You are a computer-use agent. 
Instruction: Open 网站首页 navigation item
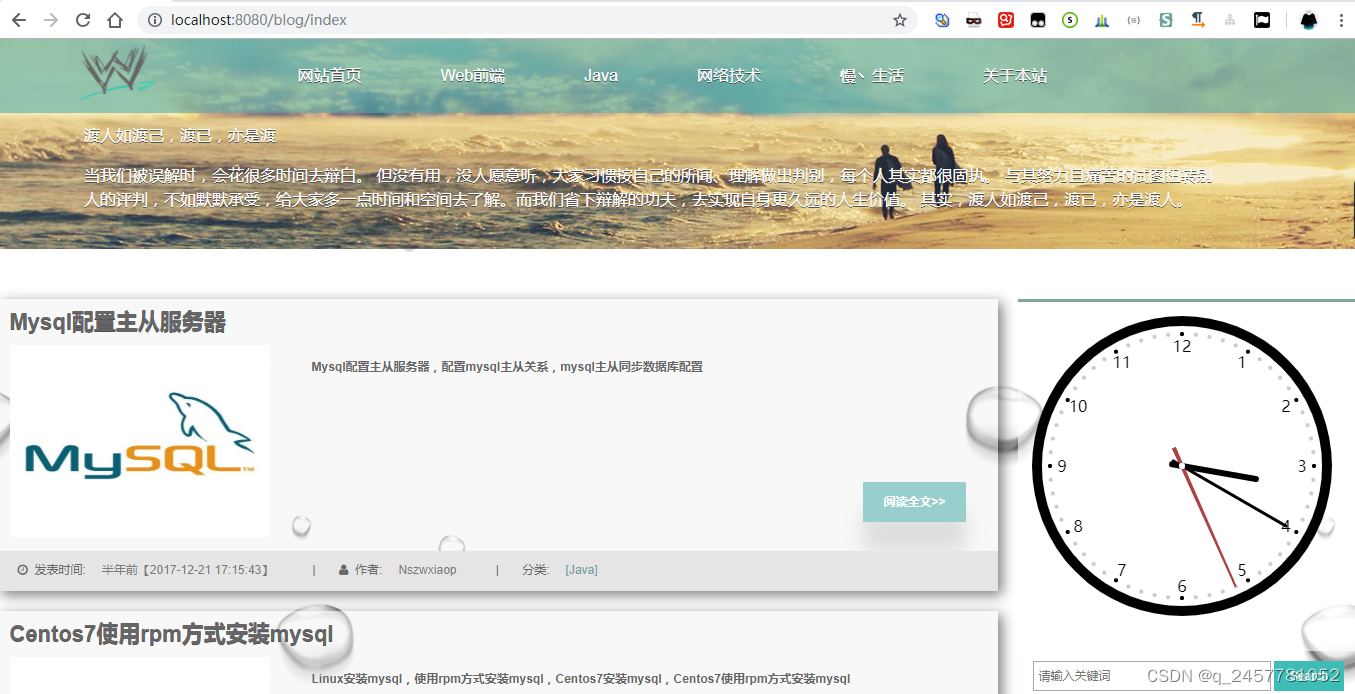point(329,76)
